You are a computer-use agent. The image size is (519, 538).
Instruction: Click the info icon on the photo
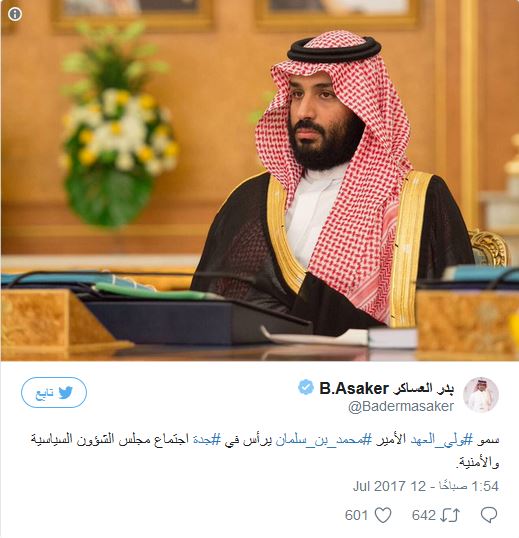pos(15,14)
